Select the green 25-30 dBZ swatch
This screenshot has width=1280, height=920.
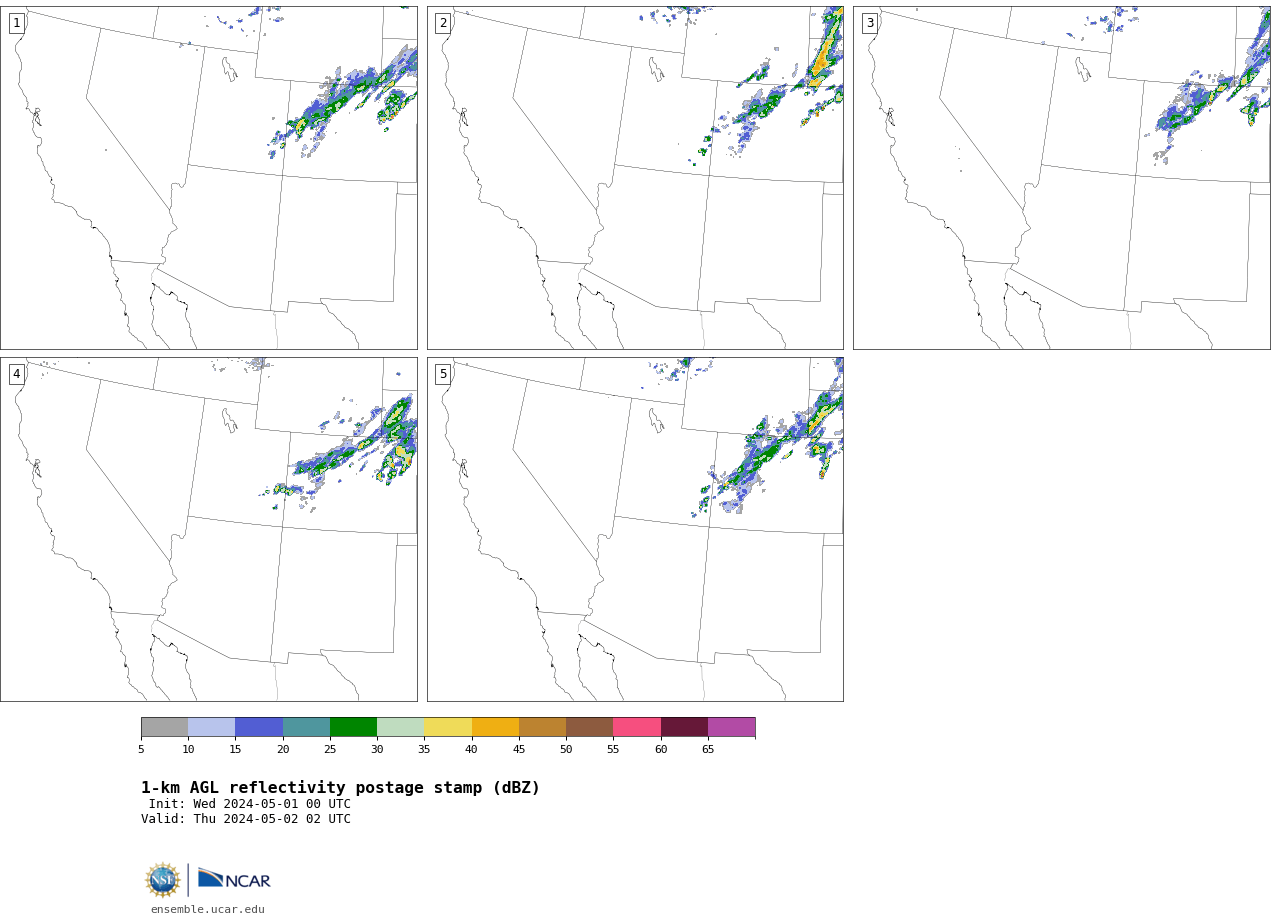(x=353, y=727)
